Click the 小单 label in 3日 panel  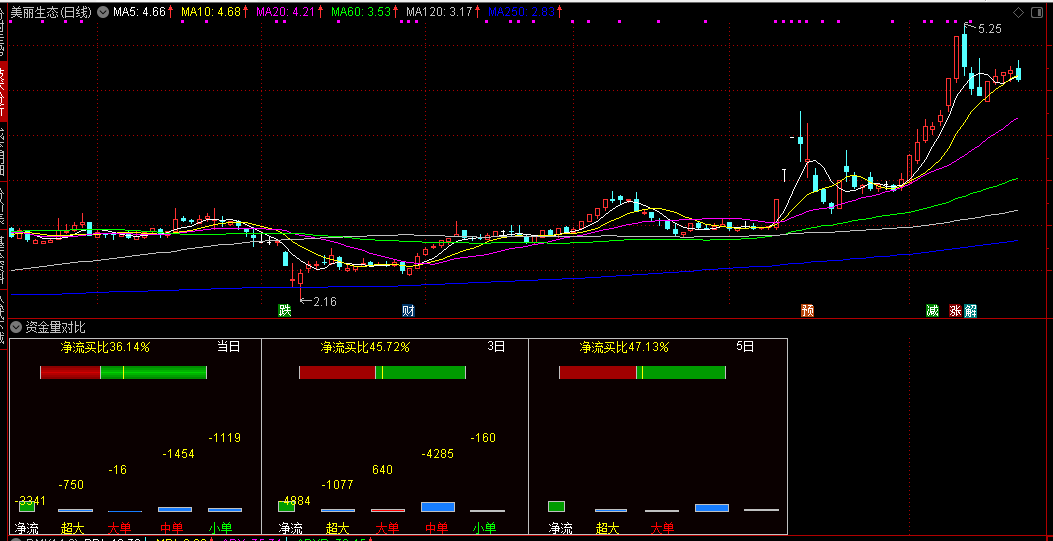tap(485, 529)
